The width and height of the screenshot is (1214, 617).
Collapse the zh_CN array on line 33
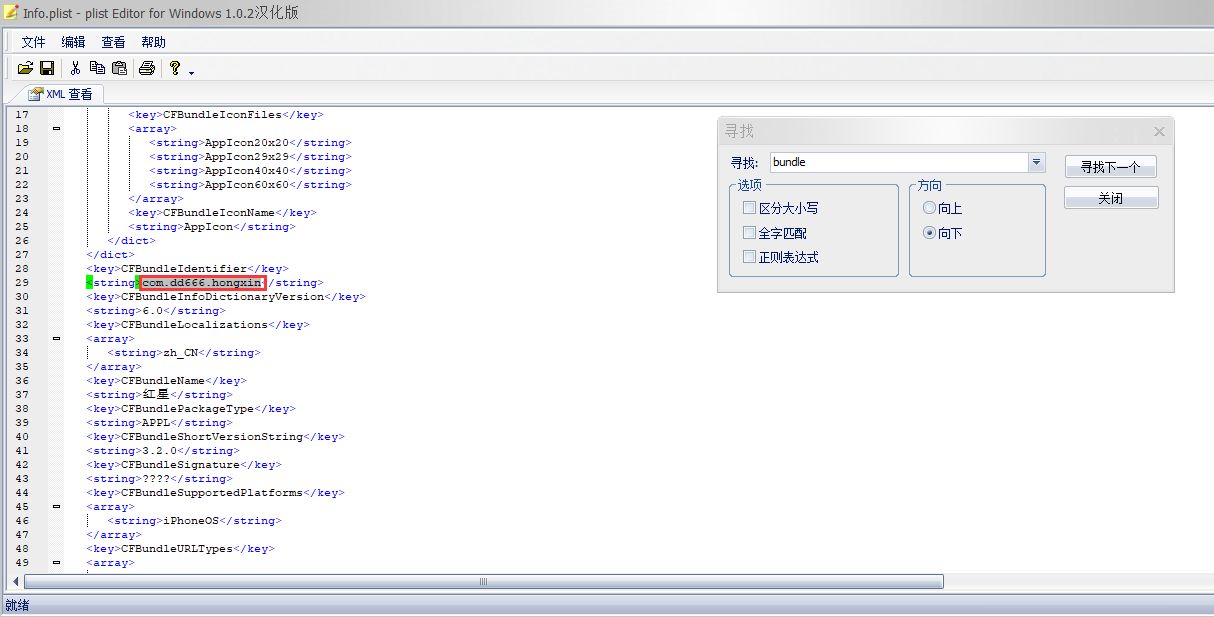(57, 338)
